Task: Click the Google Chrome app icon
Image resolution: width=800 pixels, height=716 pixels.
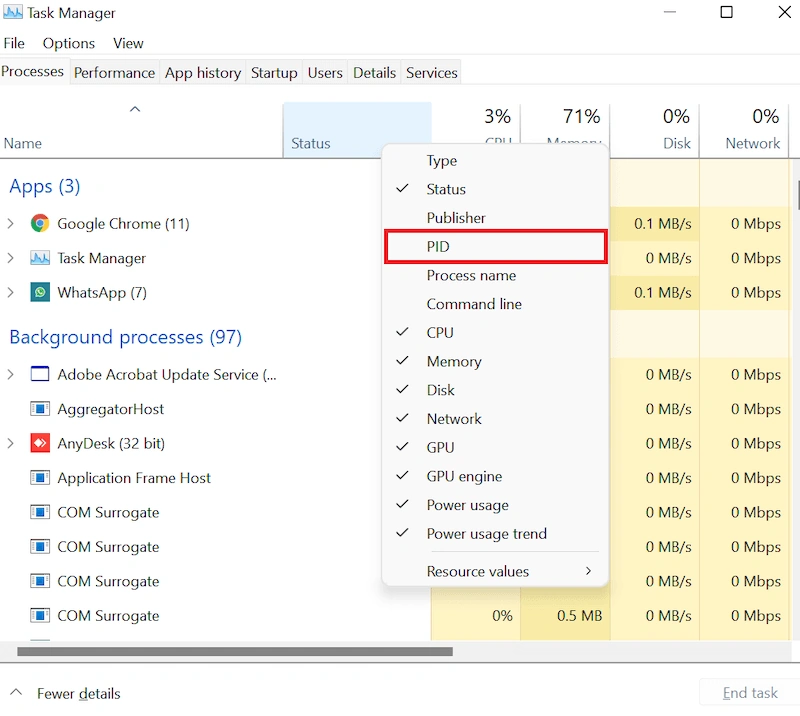Action: pos(40,224)
